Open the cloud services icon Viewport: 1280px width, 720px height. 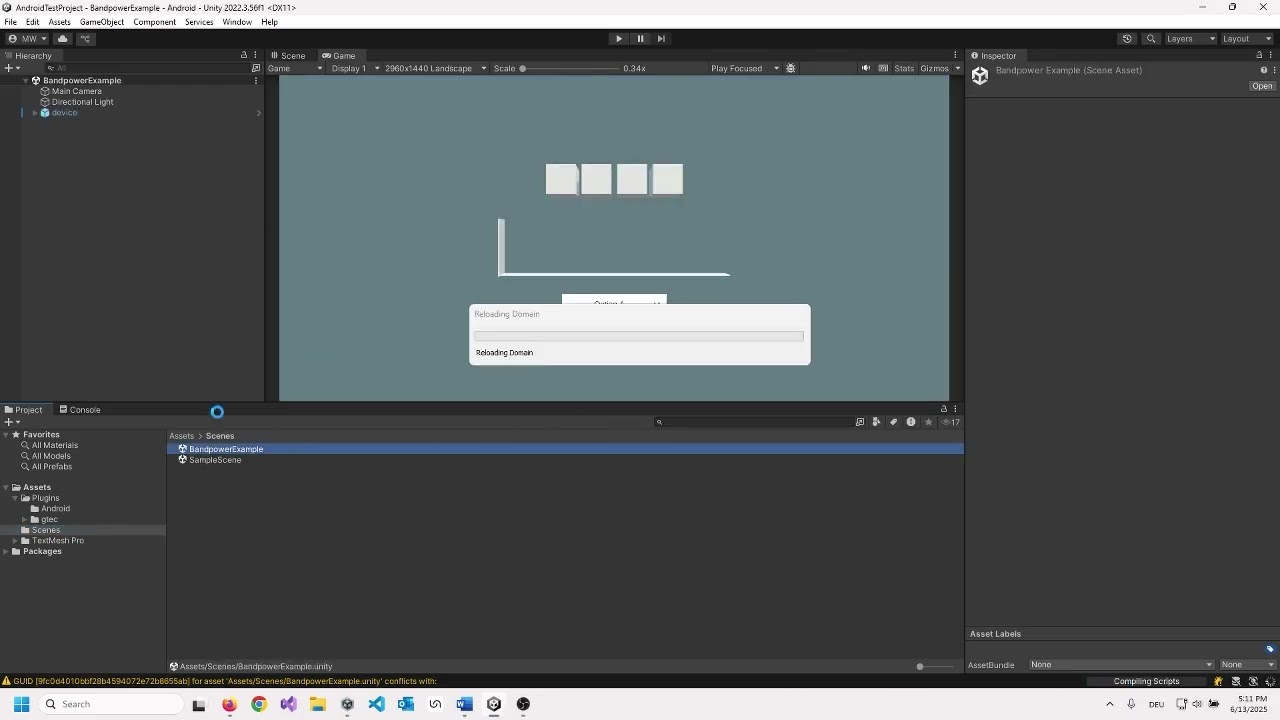pos(63,39)
